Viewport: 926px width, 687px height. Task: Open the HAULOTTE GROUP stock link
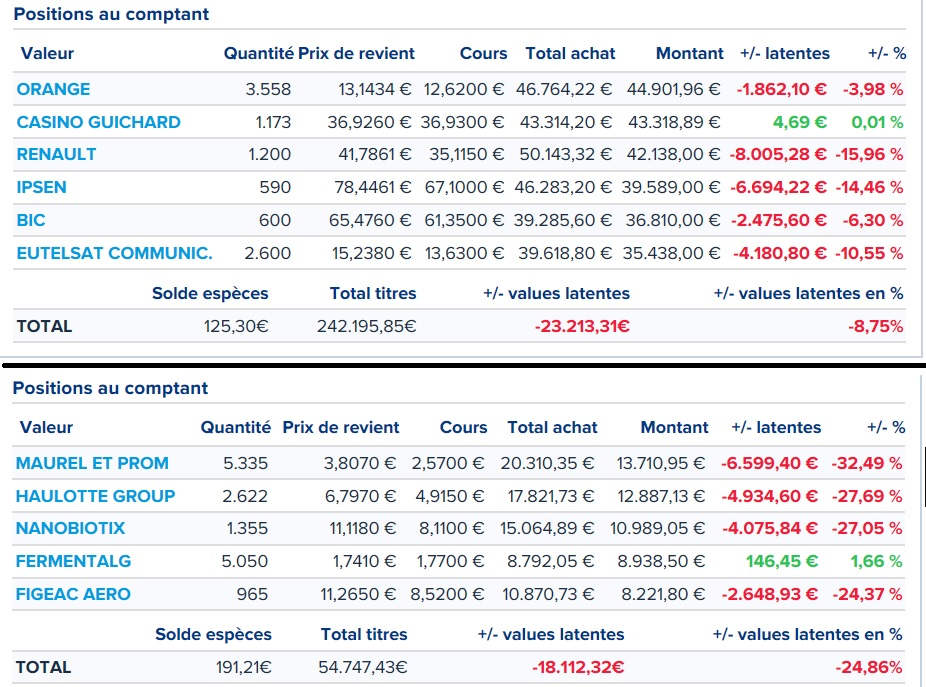click(95, 496)
